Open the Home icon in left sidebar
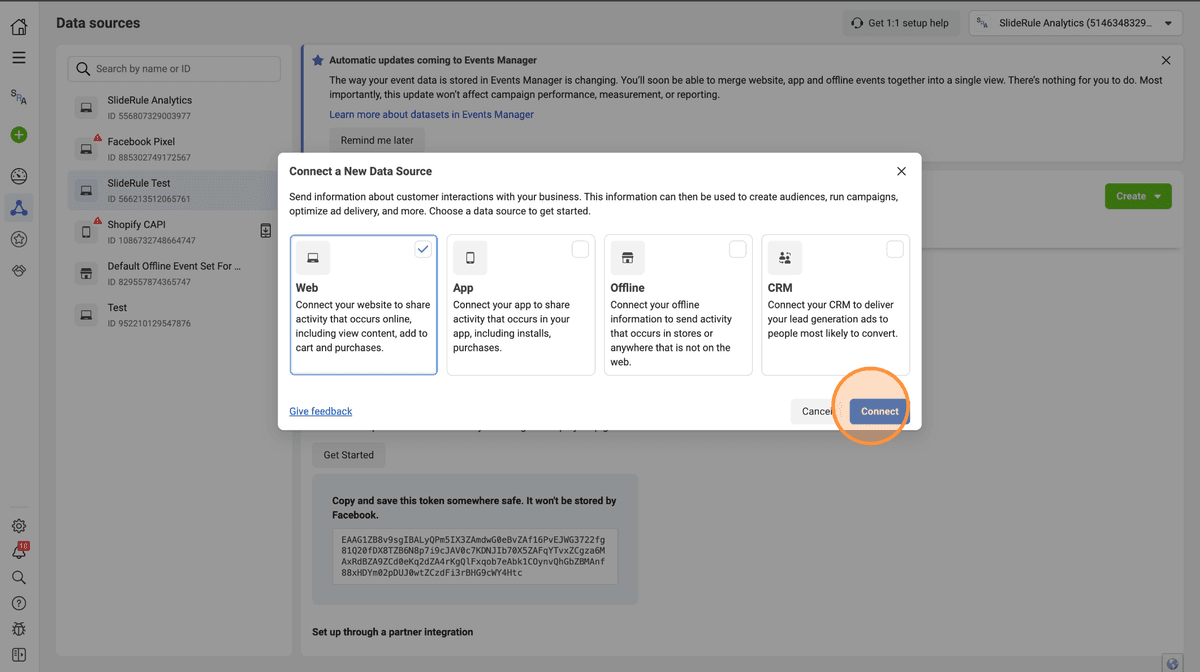 point(18,27)
